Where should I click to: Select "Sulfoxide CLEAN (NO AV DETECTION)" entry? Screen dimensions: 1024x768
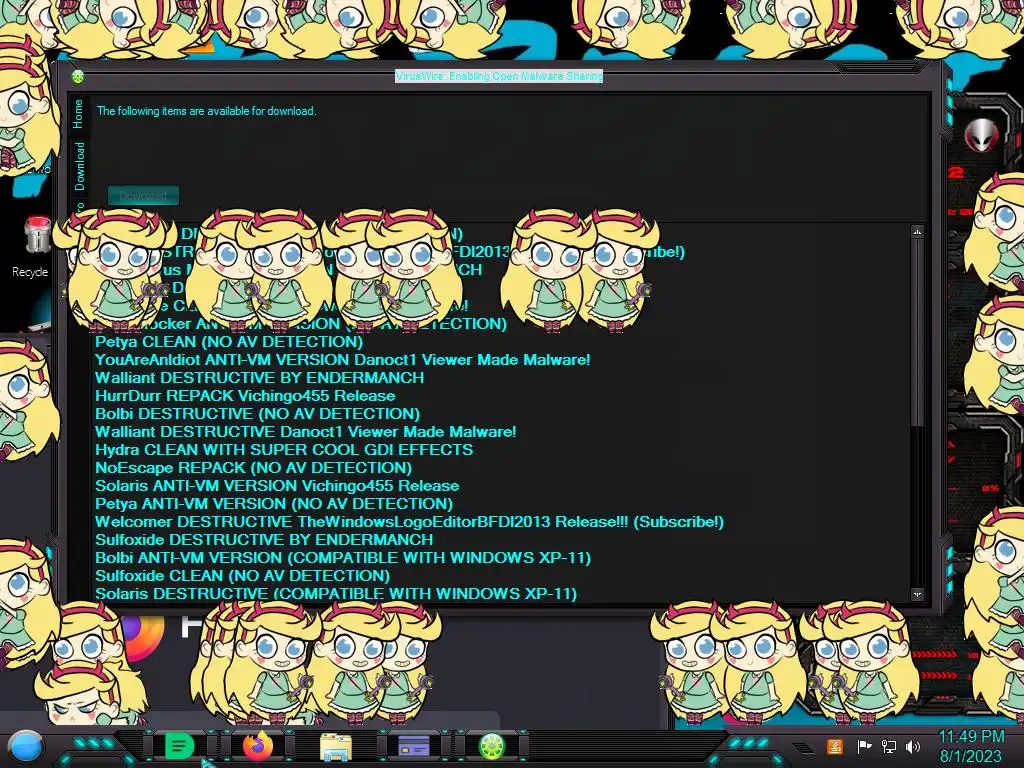click(x=242, y=576)
